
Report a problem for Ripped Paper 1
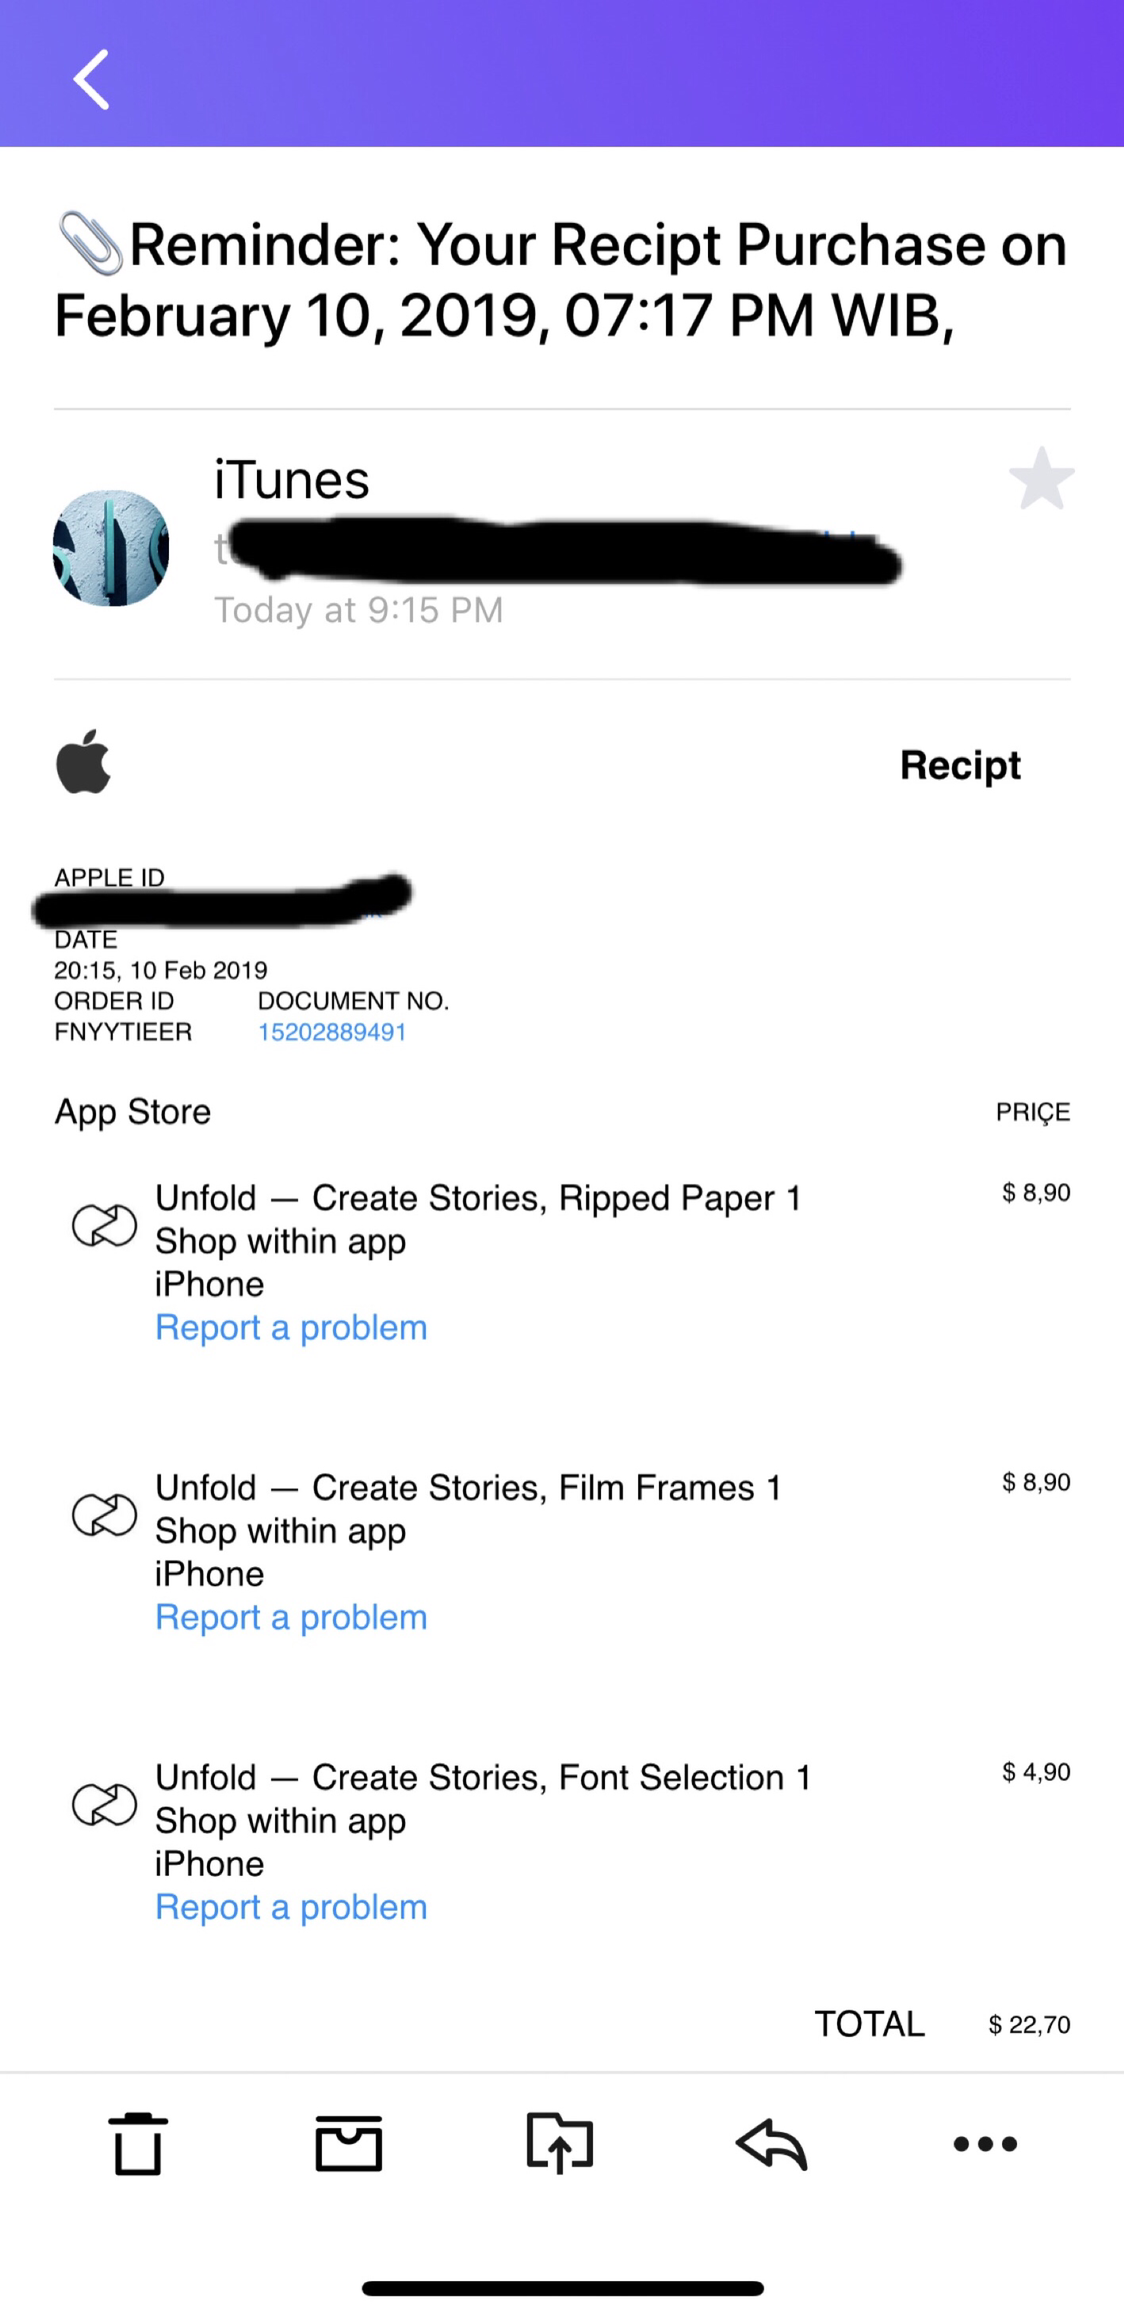coord(291,1327)
